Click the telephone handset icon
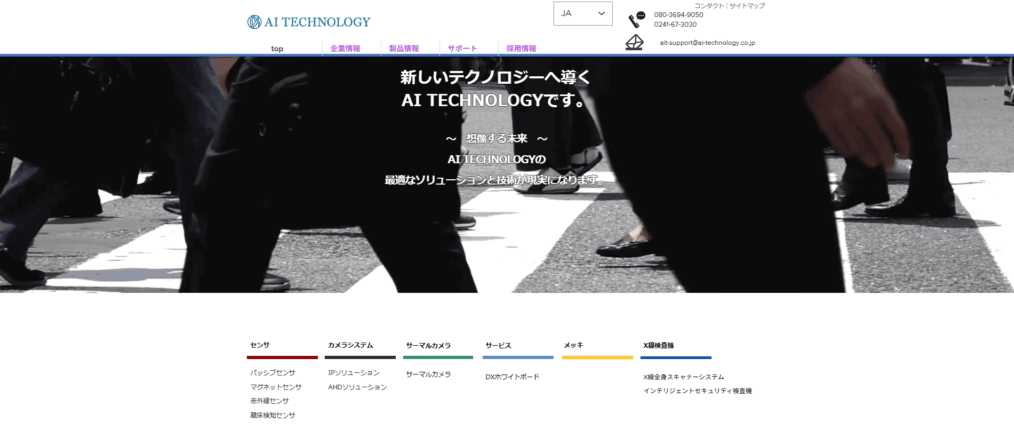The image size is (1014, 440). tap(637, 19)
